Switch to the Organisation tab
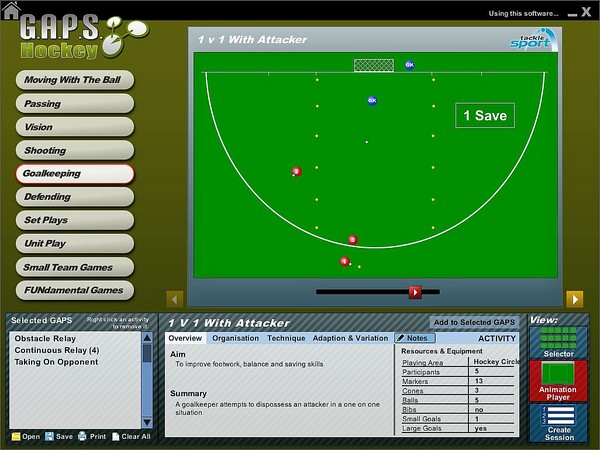 pyautogui.click(x=235, y=338)
